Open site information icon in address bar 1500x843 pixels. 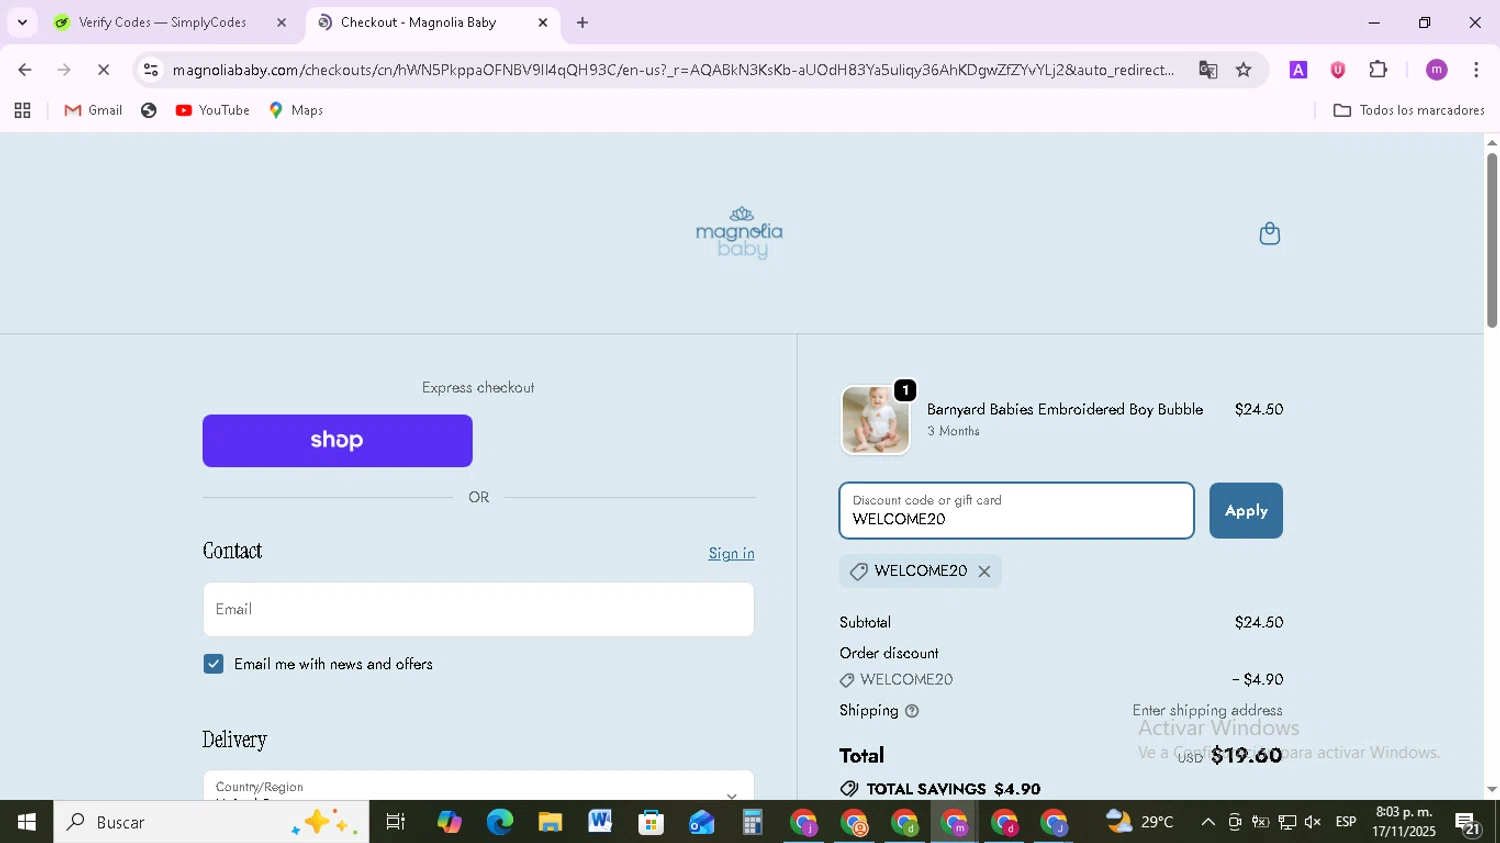coord(151,70)
